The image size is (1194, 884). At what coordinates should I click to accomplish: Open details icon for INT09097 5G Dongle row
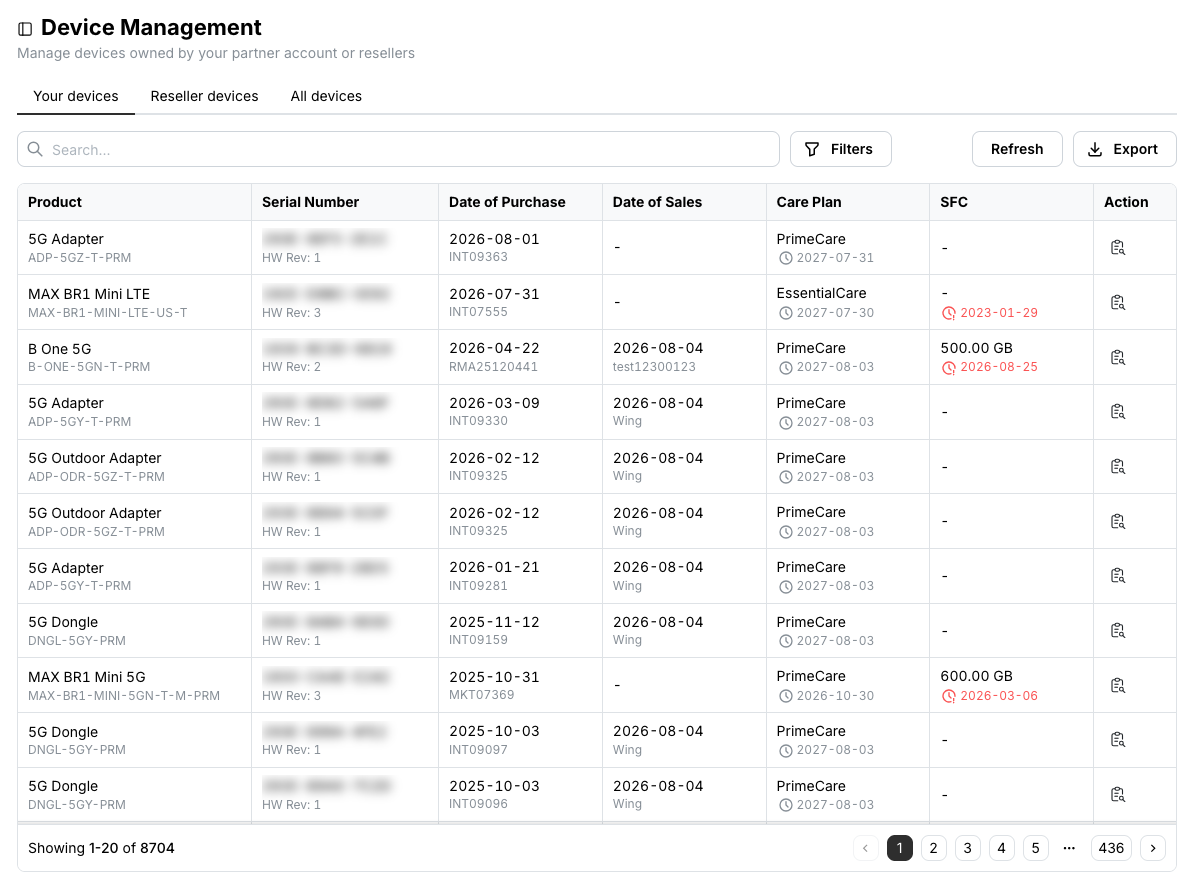click(1117, 739)
